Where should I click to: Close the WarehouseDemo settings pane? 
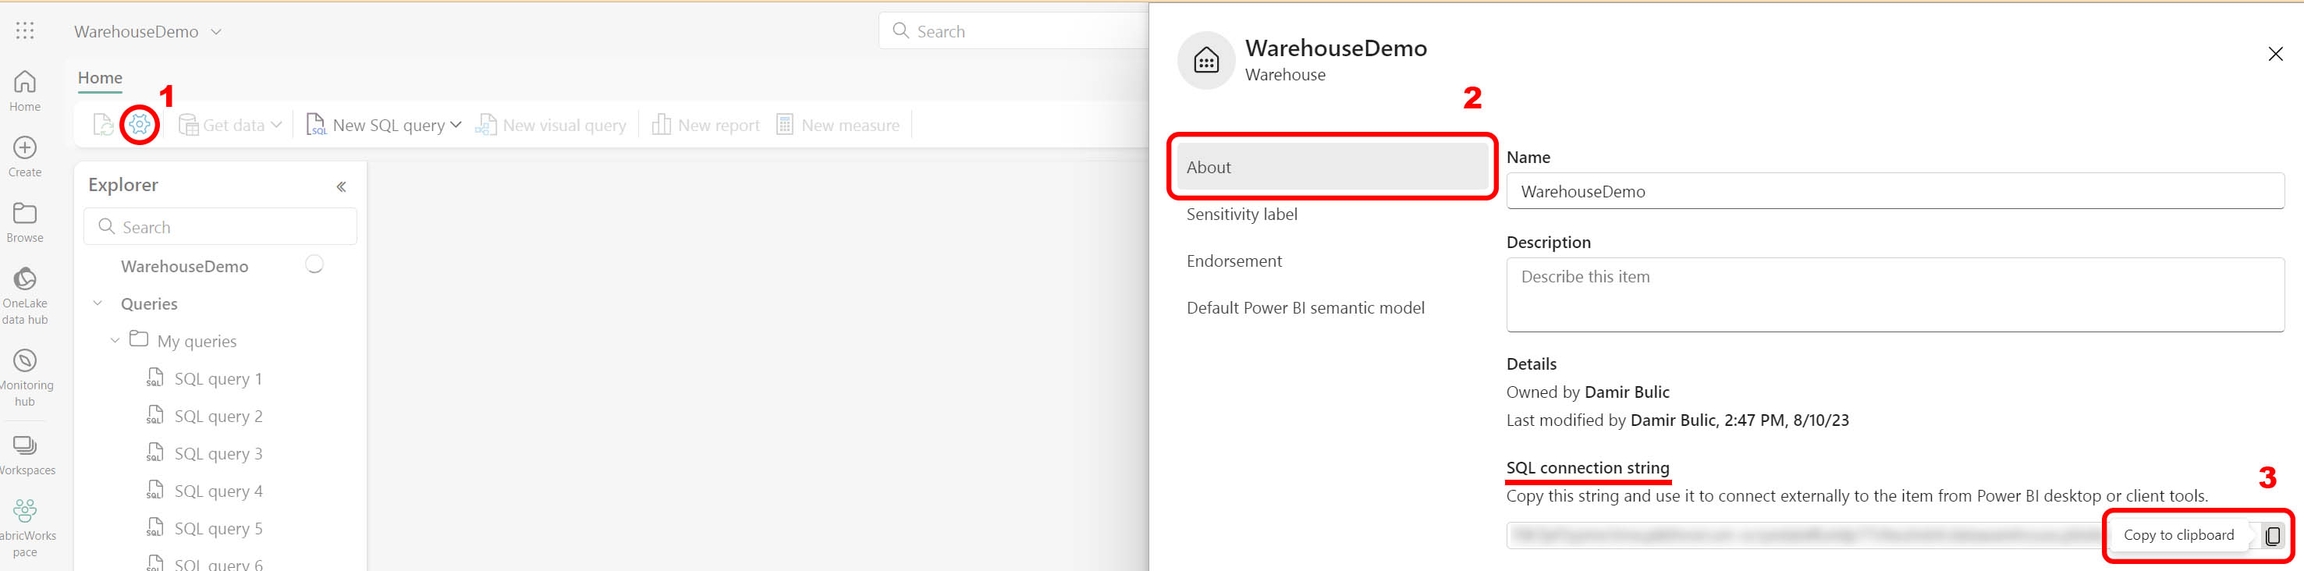point(2275,54)
